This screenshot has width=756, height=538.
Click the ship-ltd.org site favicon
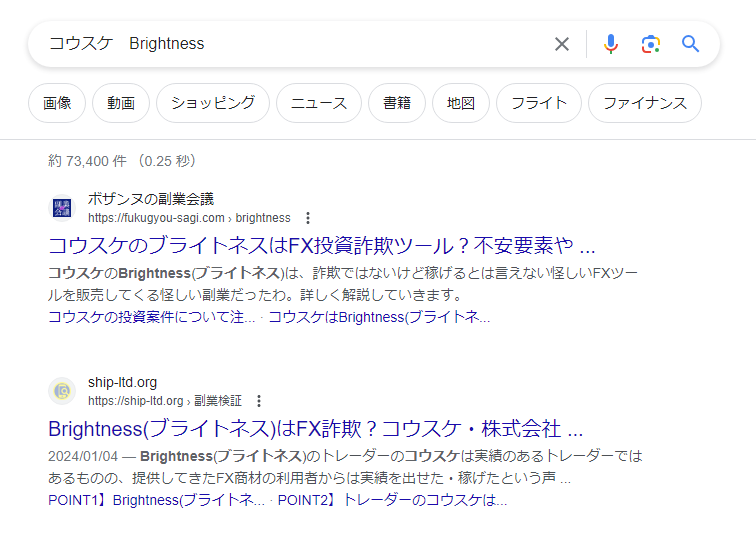(x=62, y=391)
